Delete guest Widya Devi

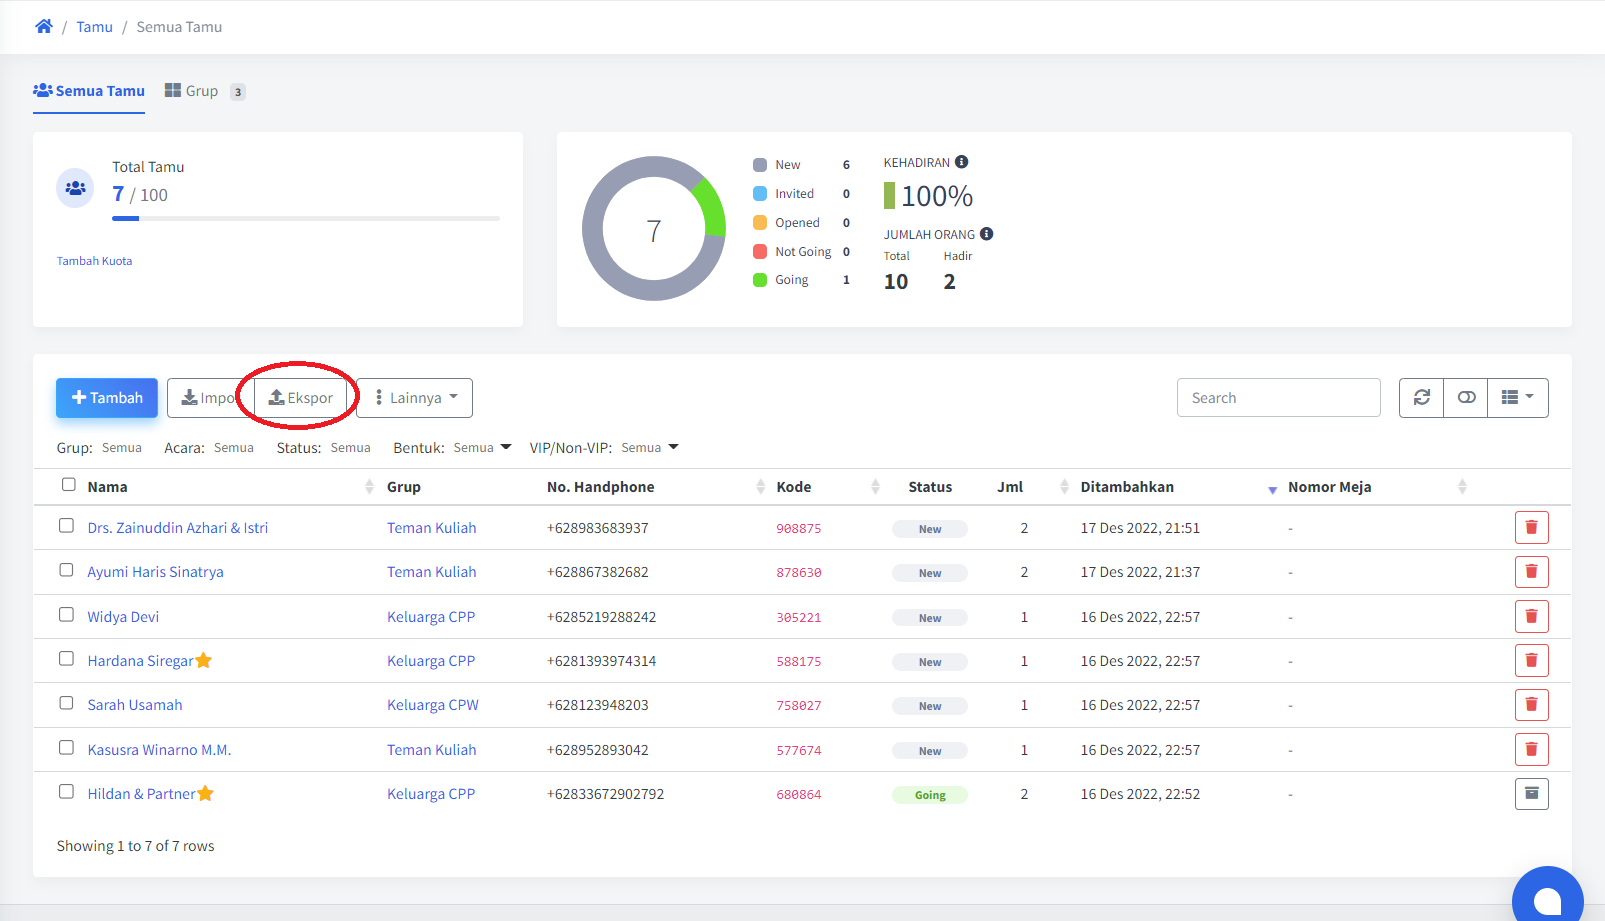coord(1531,617)
